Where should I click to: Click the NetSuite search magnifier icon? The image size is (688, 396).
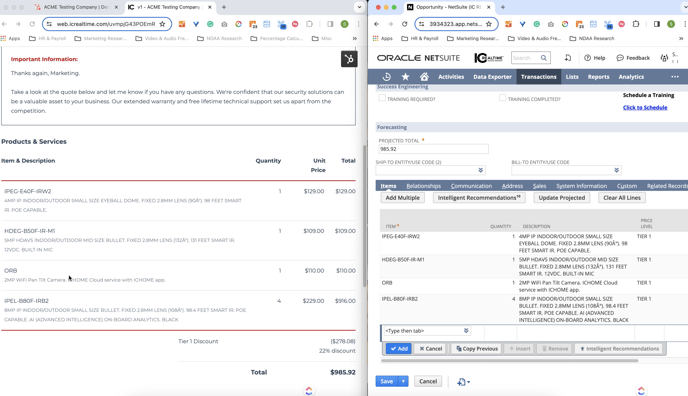[544, 58]
